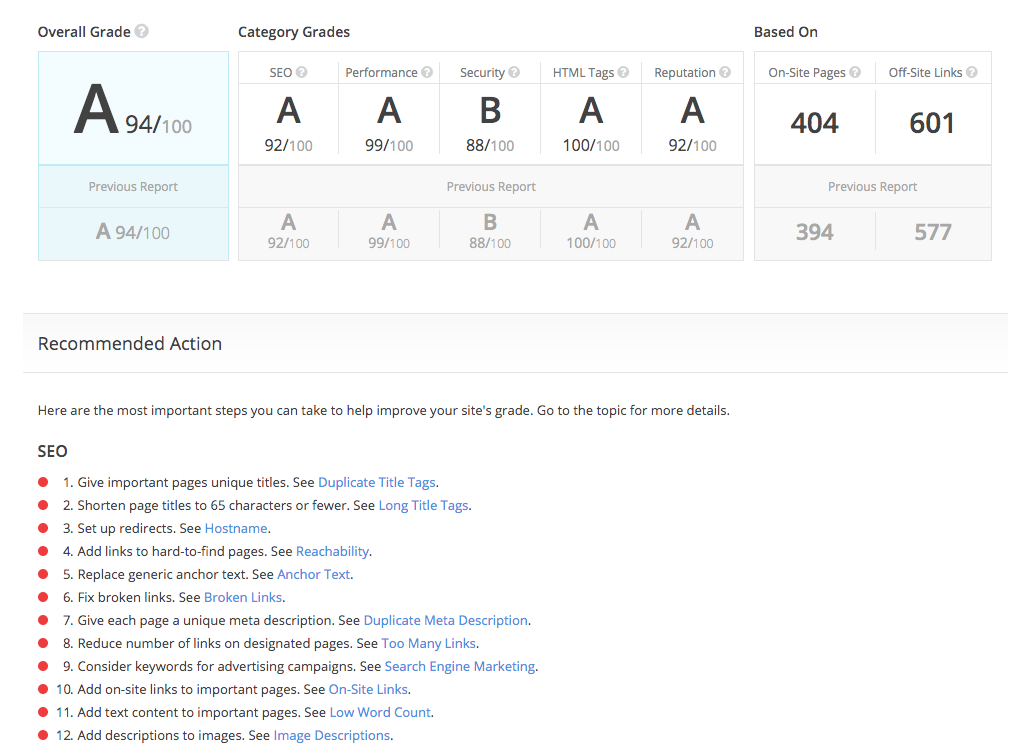The height and width of the screenshot is (756, 1028).
Task: Click help icon next to Off-Site Links
Action: tap(972, 72)
